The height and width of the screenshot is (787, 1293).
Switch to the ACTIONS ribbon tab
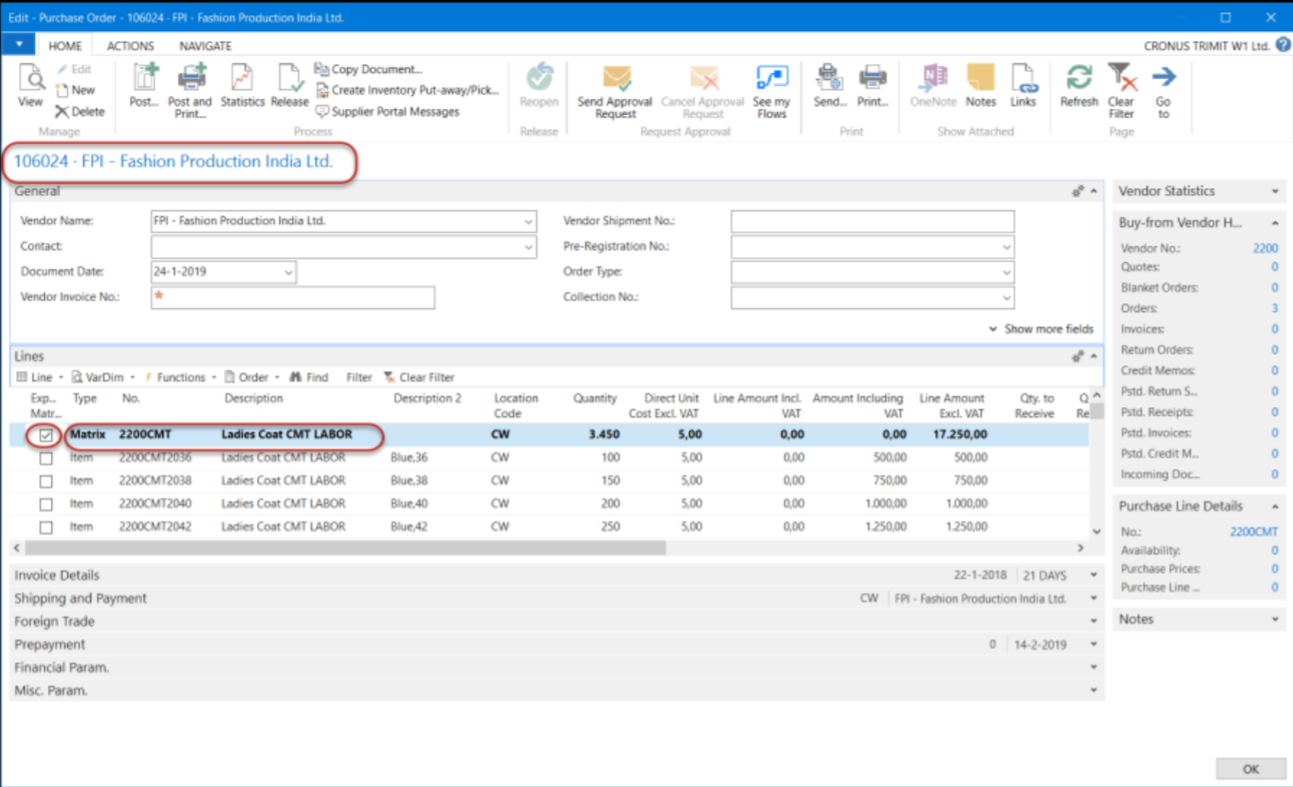[x=130, y=46]
